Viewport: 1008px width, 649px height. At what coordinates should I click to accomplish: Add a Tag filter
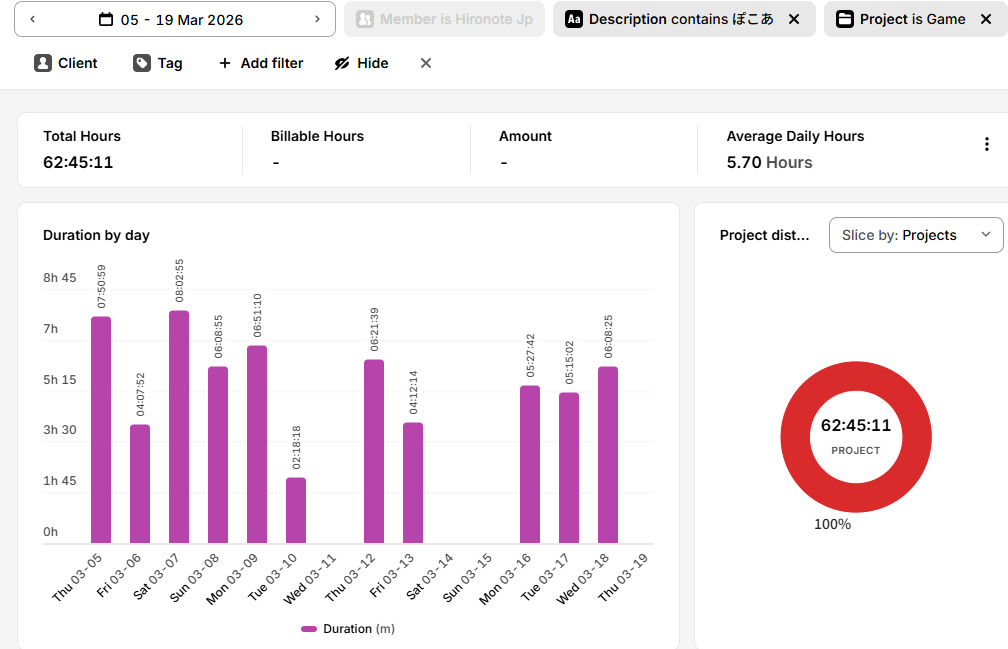tap(158, 63)
